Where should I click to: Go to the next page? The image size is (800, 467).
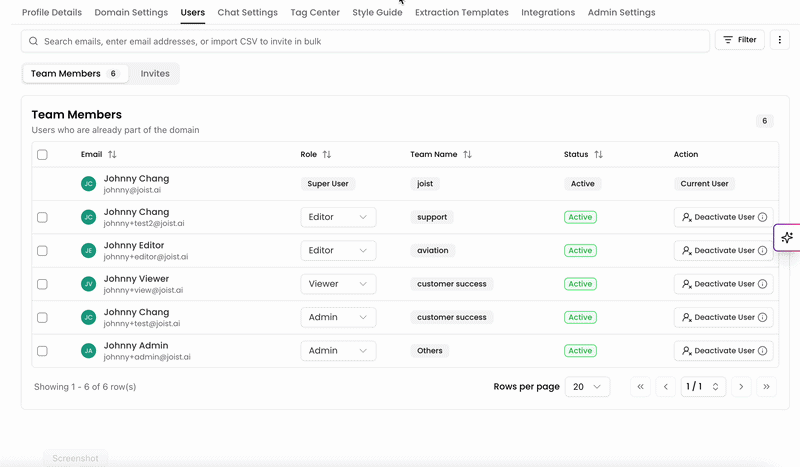click(741, 387)
